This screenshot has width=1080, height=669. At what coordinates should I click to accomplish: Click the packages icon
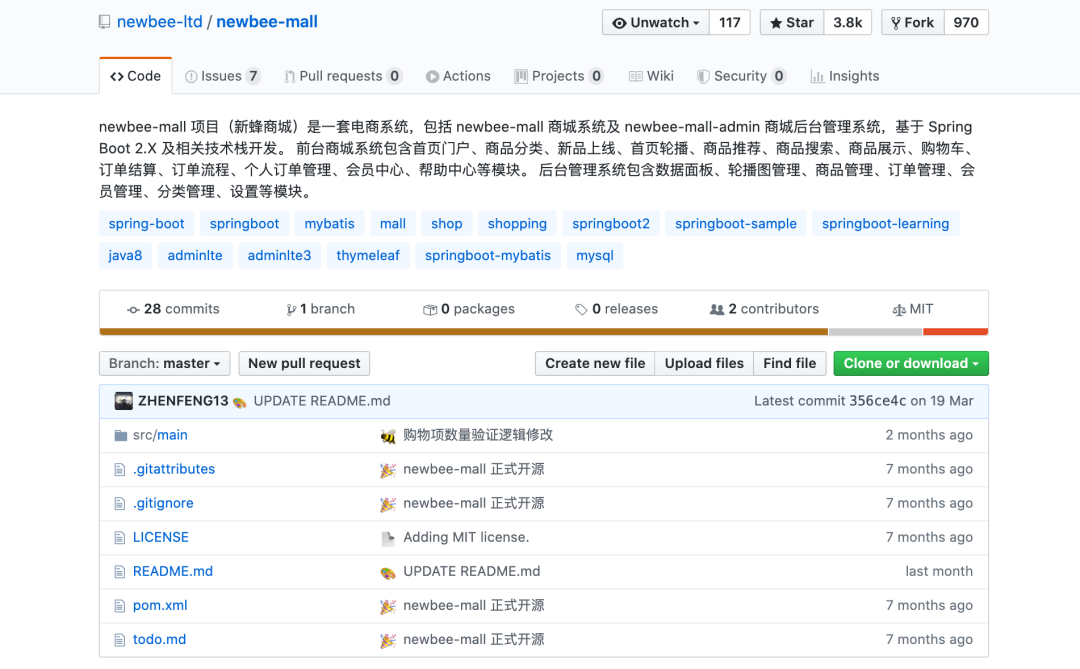pos(430,309)
